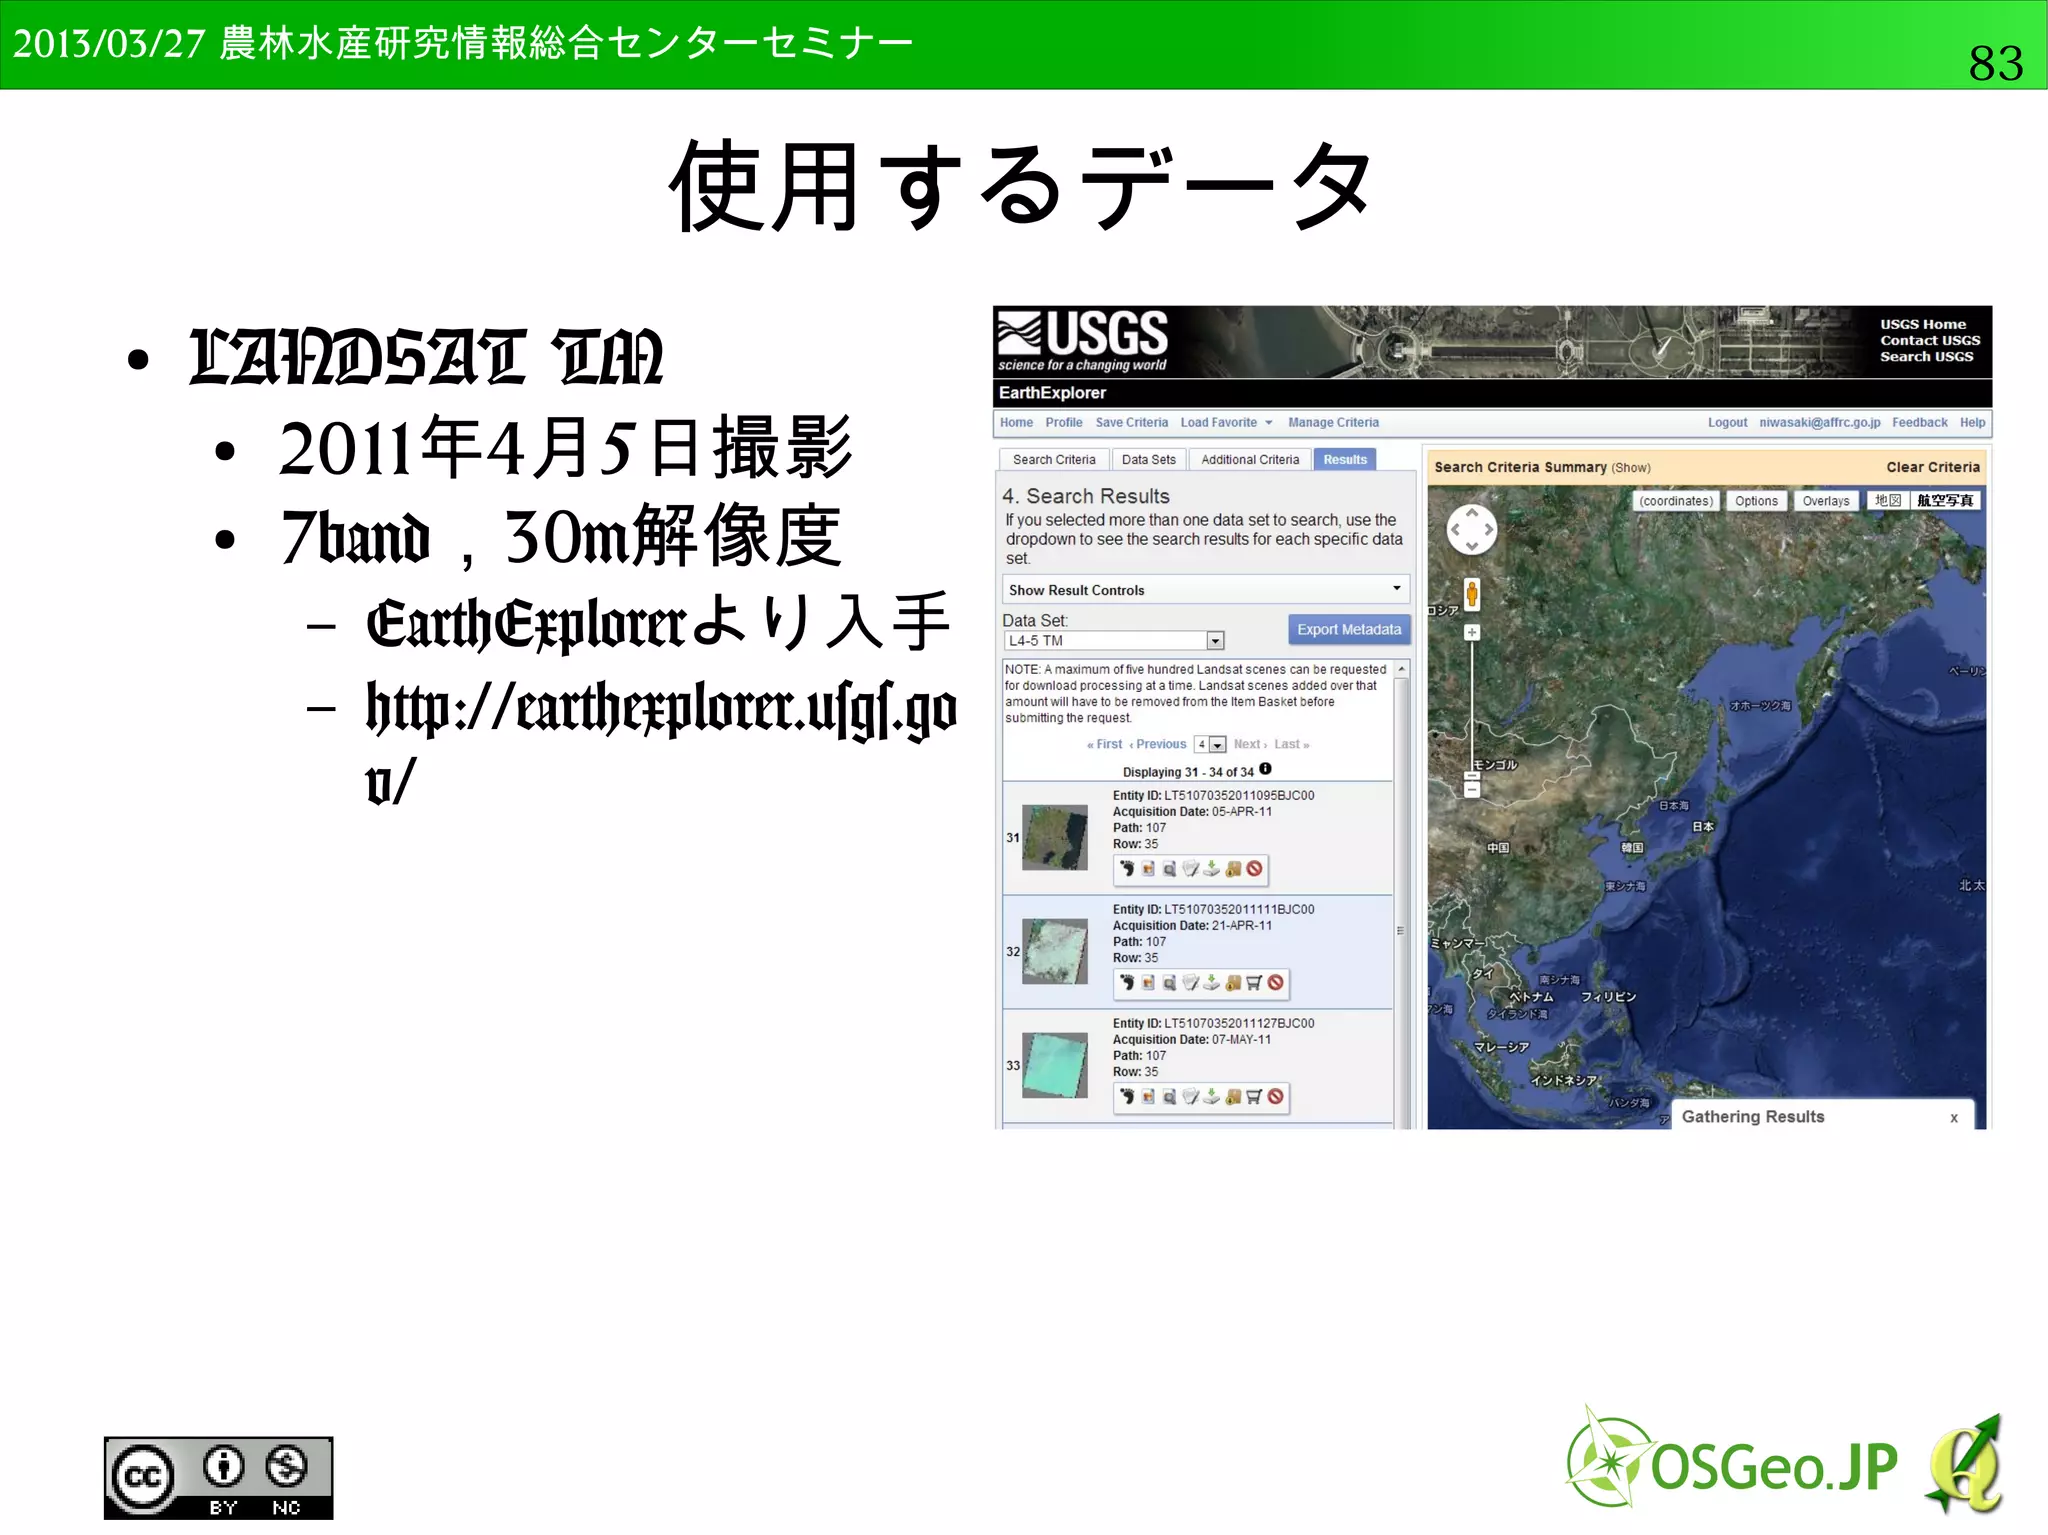The width and height of the screenshot is (2048, 1535).
Task: Open the map Options dropdown
Action: 1756,501
